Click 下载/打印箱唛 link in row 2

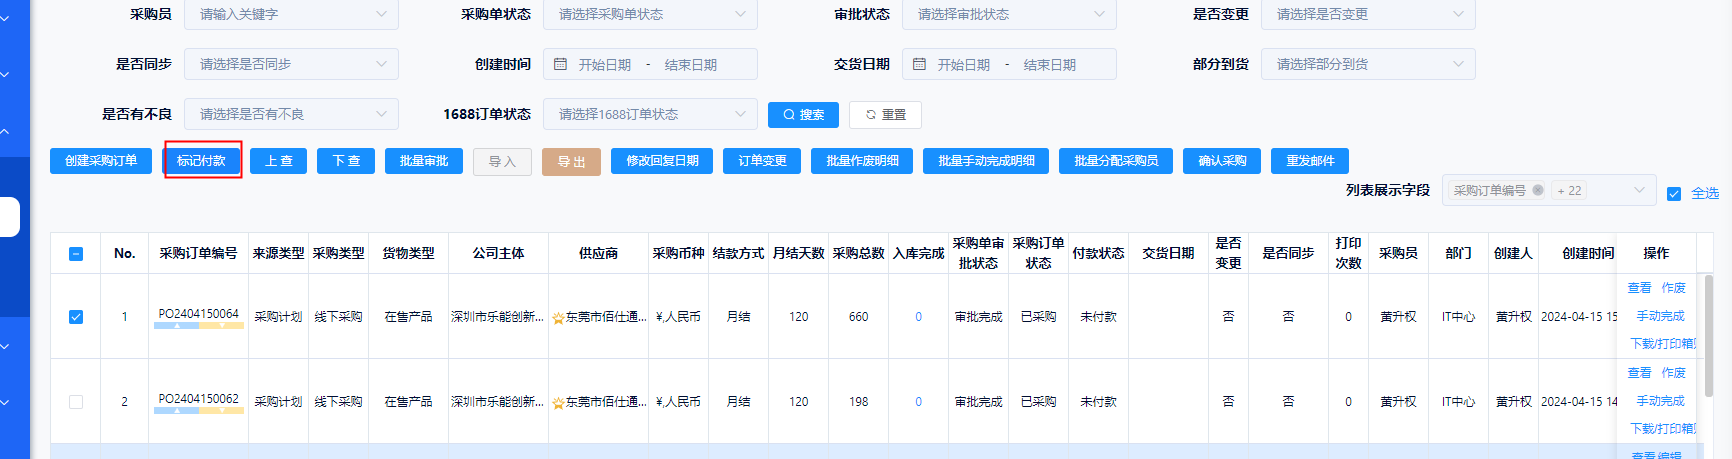click(x=1663, y=428)
